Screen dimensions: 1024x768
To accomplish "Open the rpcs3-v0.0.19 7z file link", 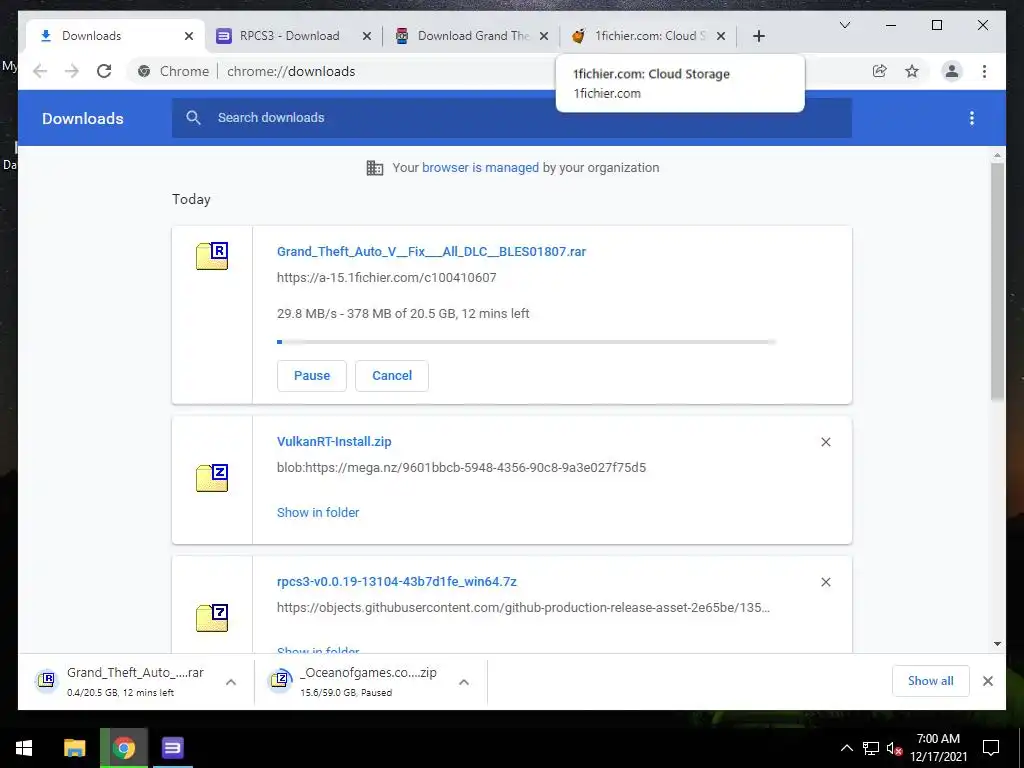I will pos(396,581).
